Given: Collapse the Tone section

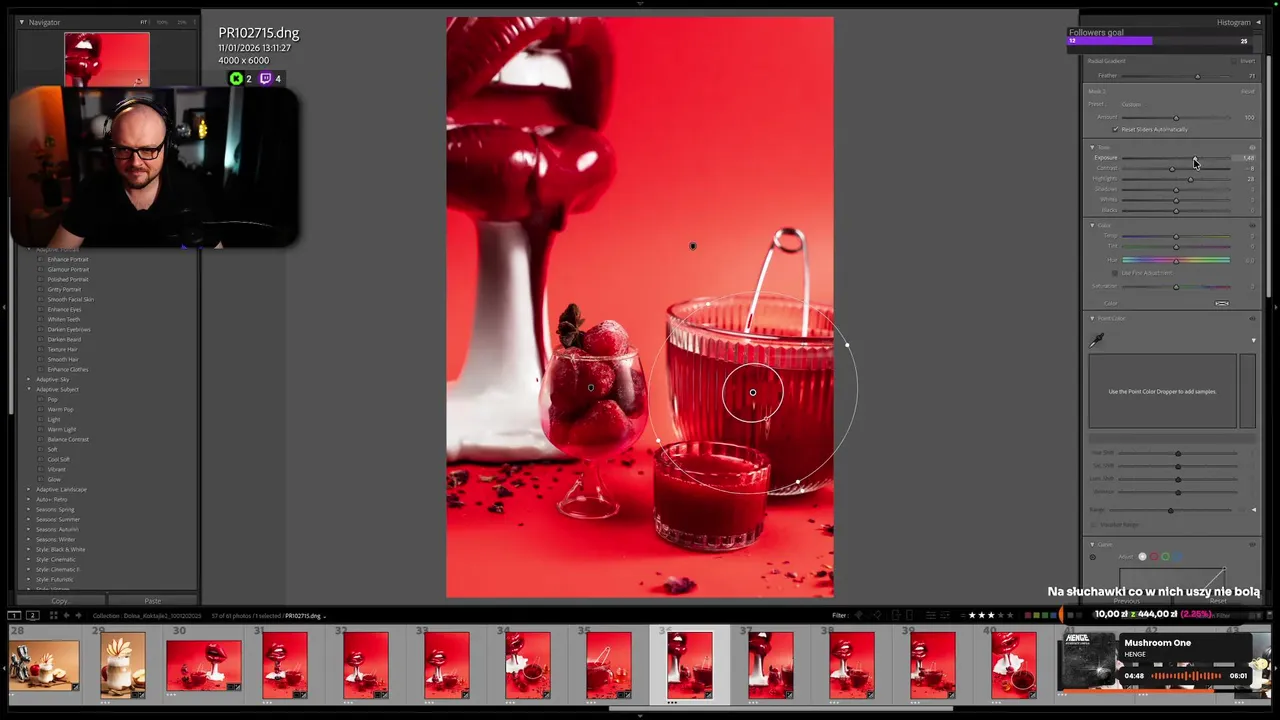Looking at the screenshot, I should pos(1092,147).
